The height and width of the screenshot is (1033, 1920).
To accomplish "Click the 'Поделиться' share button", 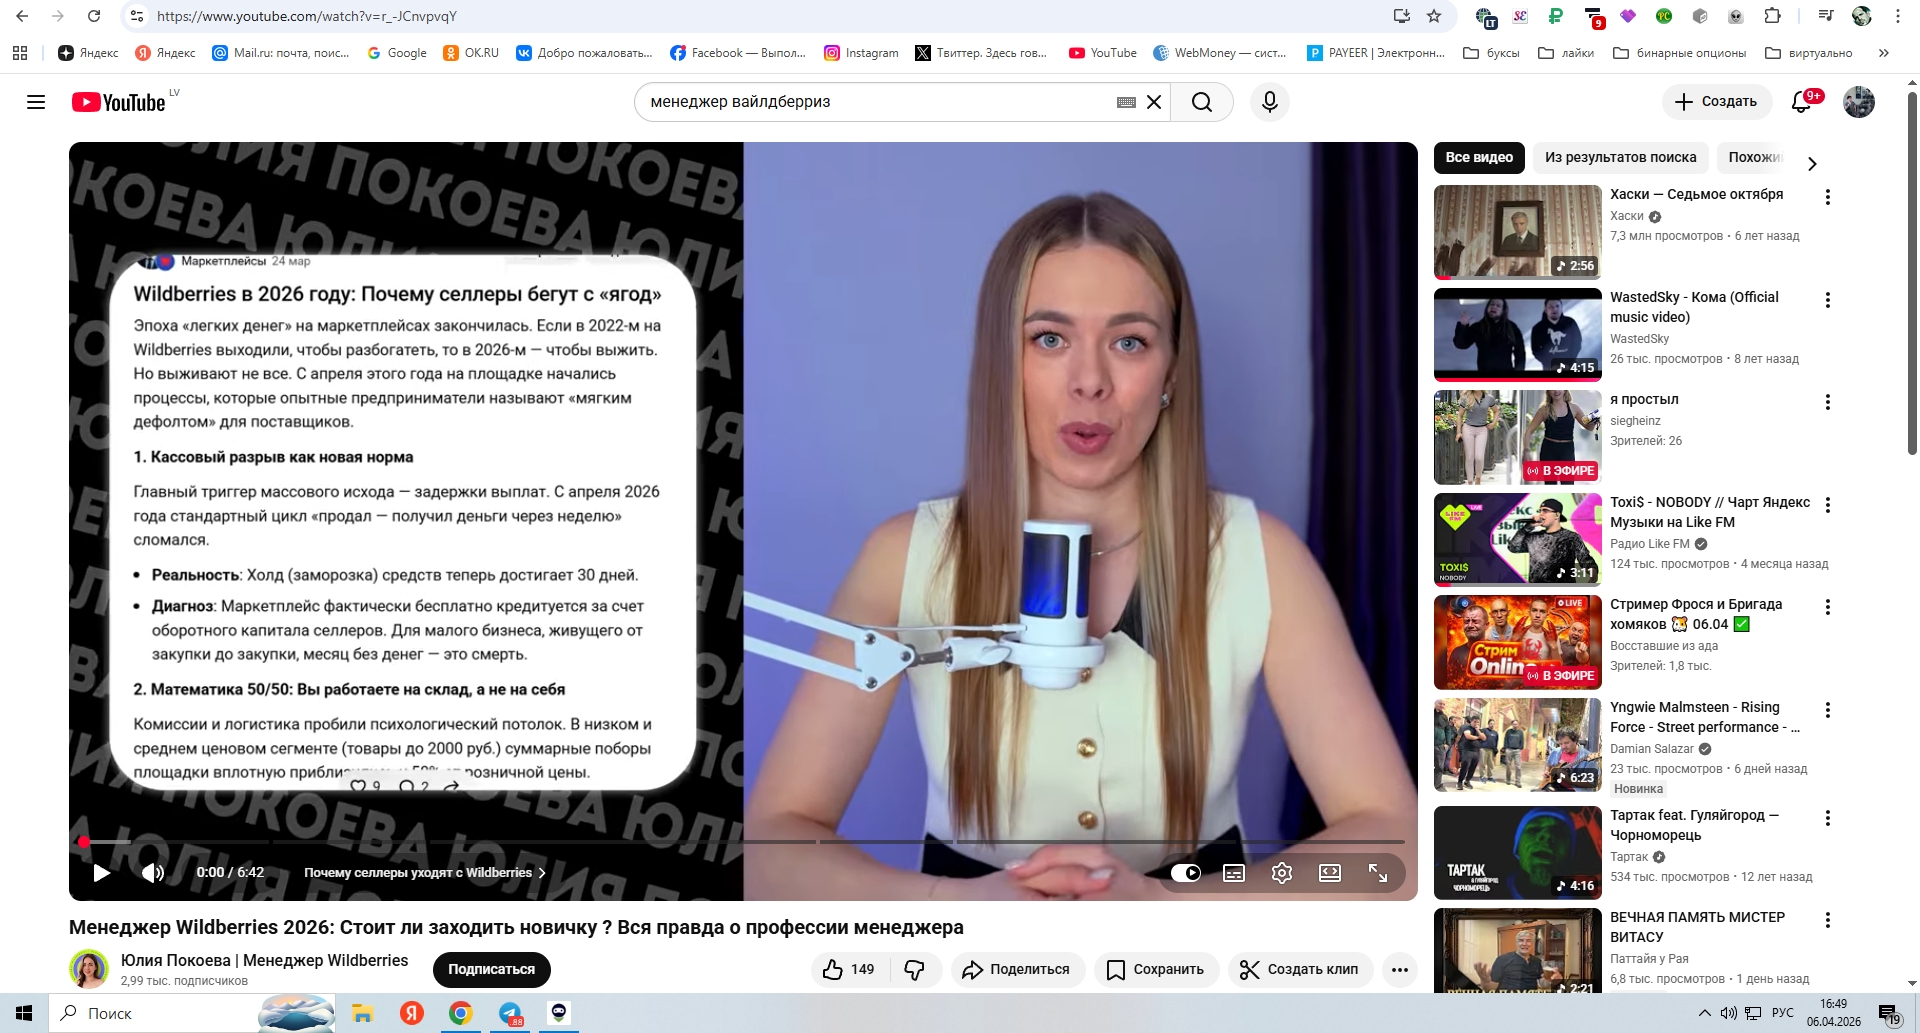I will (1016, 969).
